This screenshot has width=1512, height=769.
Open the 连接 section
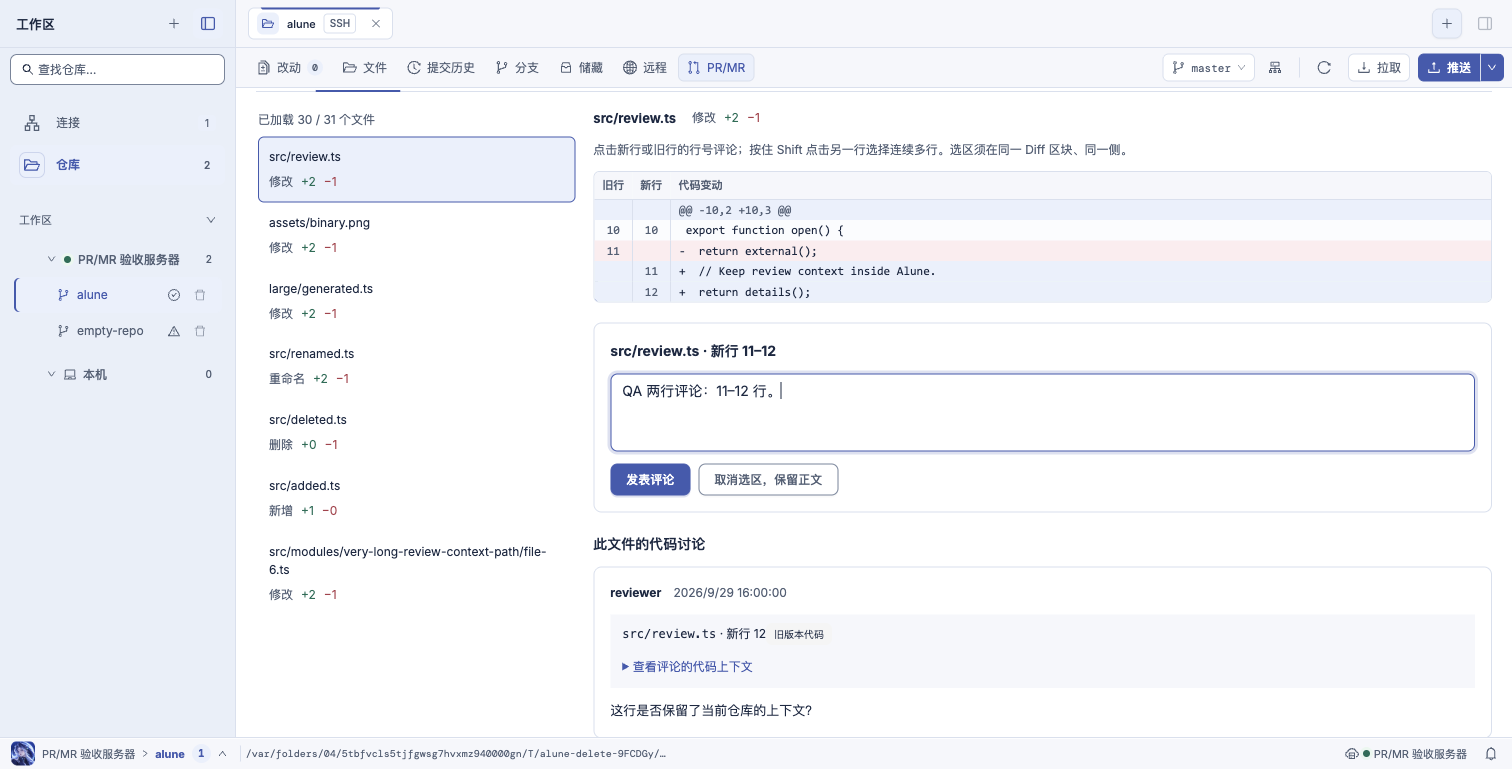tap(118, 123)
